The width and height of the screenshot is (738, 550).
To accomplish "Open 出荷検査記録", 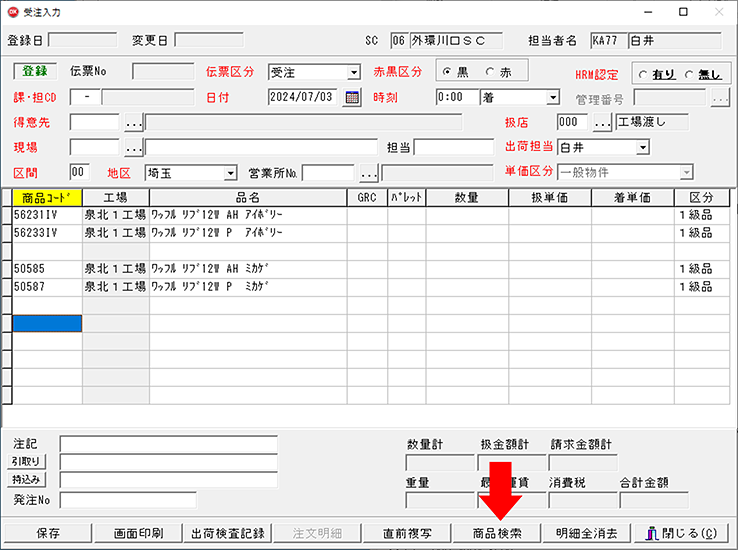I will [228, 533].
